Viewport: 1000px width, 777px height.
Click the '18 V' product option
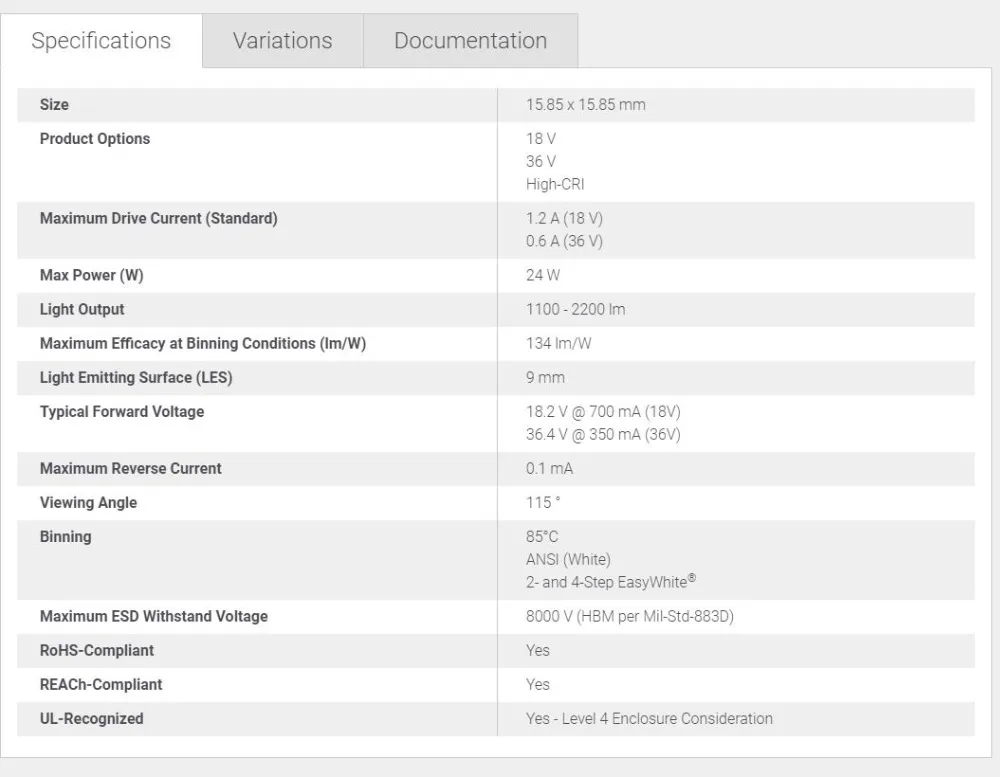541,139
